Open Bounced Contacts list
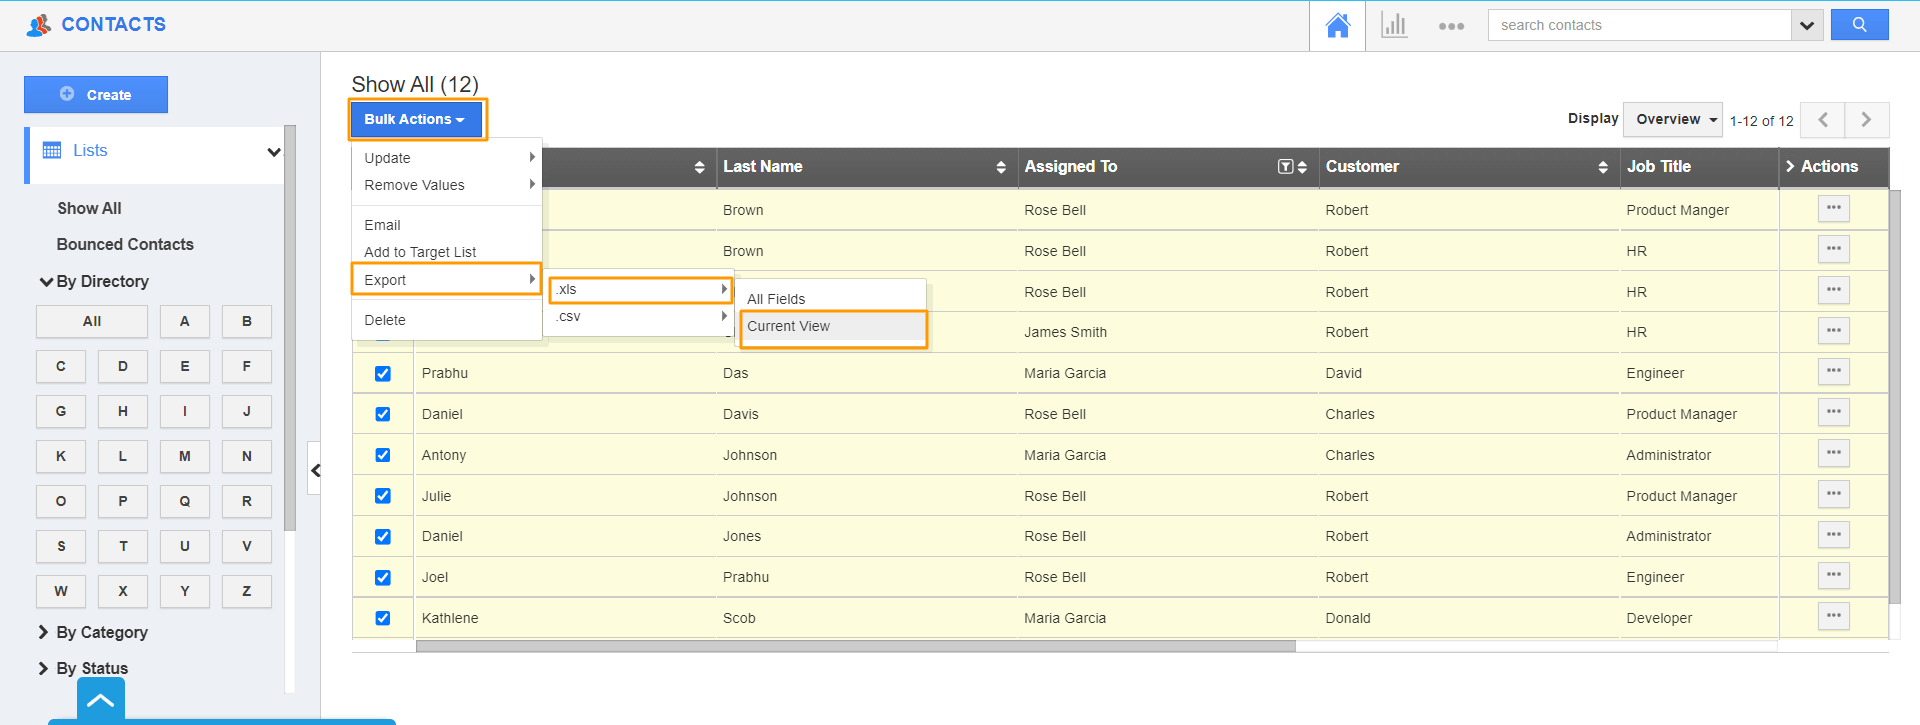The width and height of the screenshot is (1920, 725). (x=125, y=245)
